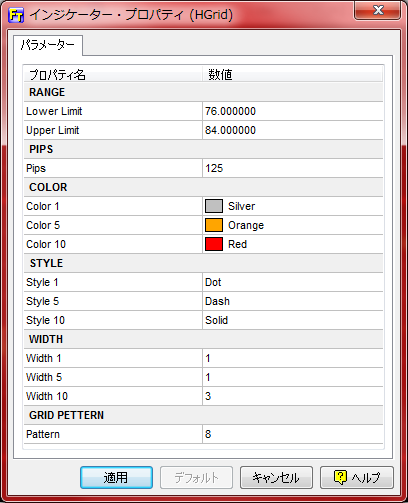Click the キャンセル cancel button
The width and height of the screenshot is (408, 503).
(276, 477)
